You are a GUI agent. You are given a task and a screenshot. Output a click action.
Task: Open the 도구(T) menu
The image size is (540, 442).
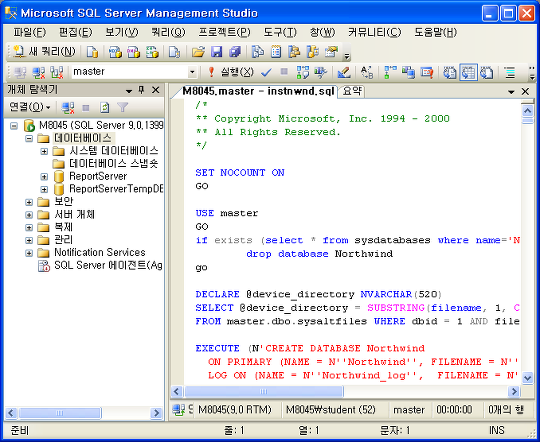280,32
